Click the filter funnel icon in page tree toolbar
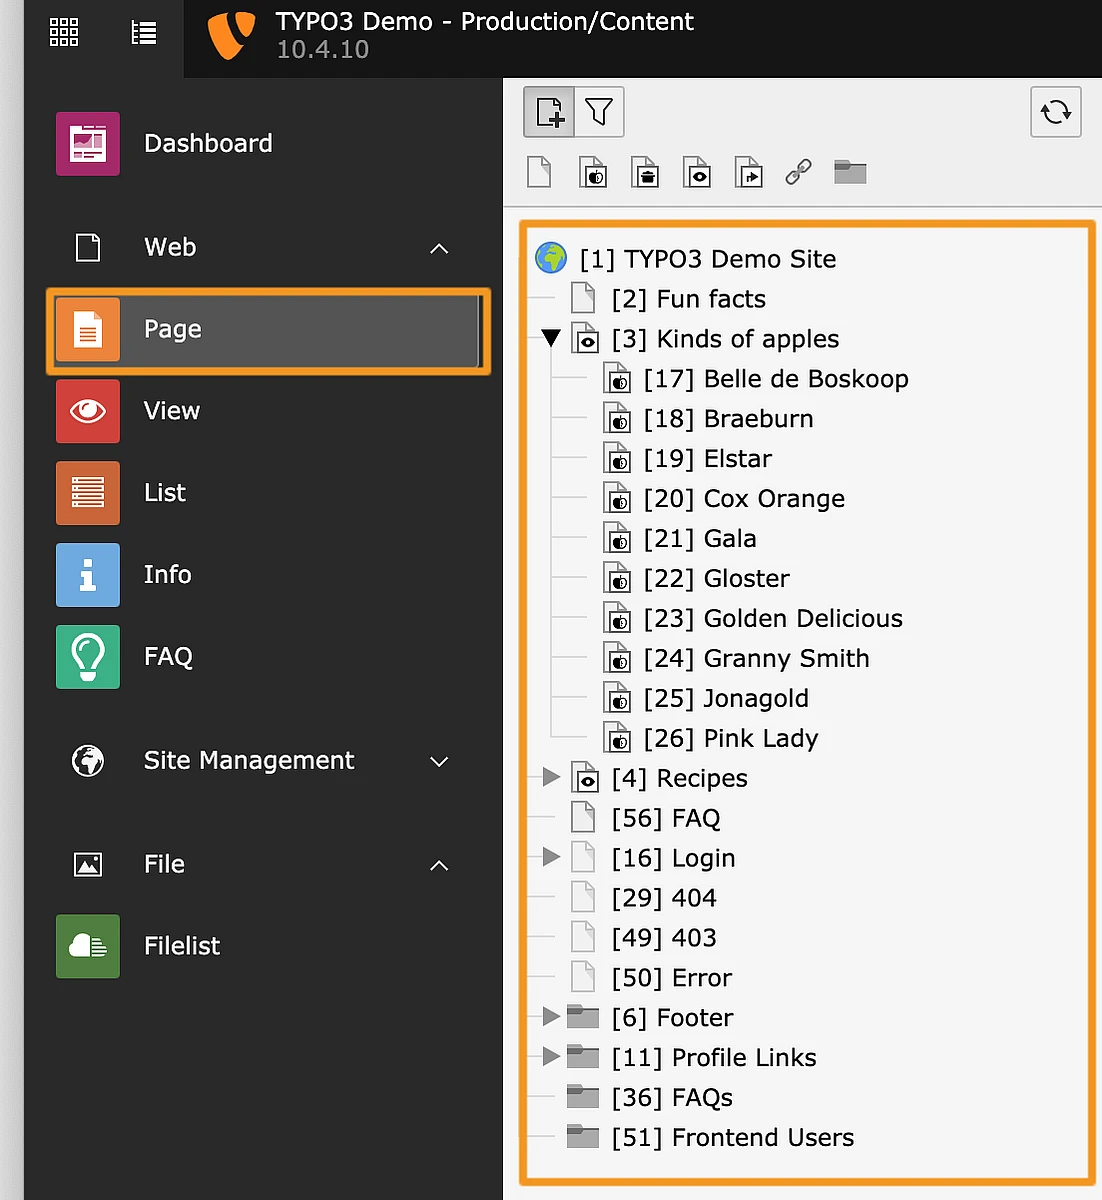 [x=599, y=112]
